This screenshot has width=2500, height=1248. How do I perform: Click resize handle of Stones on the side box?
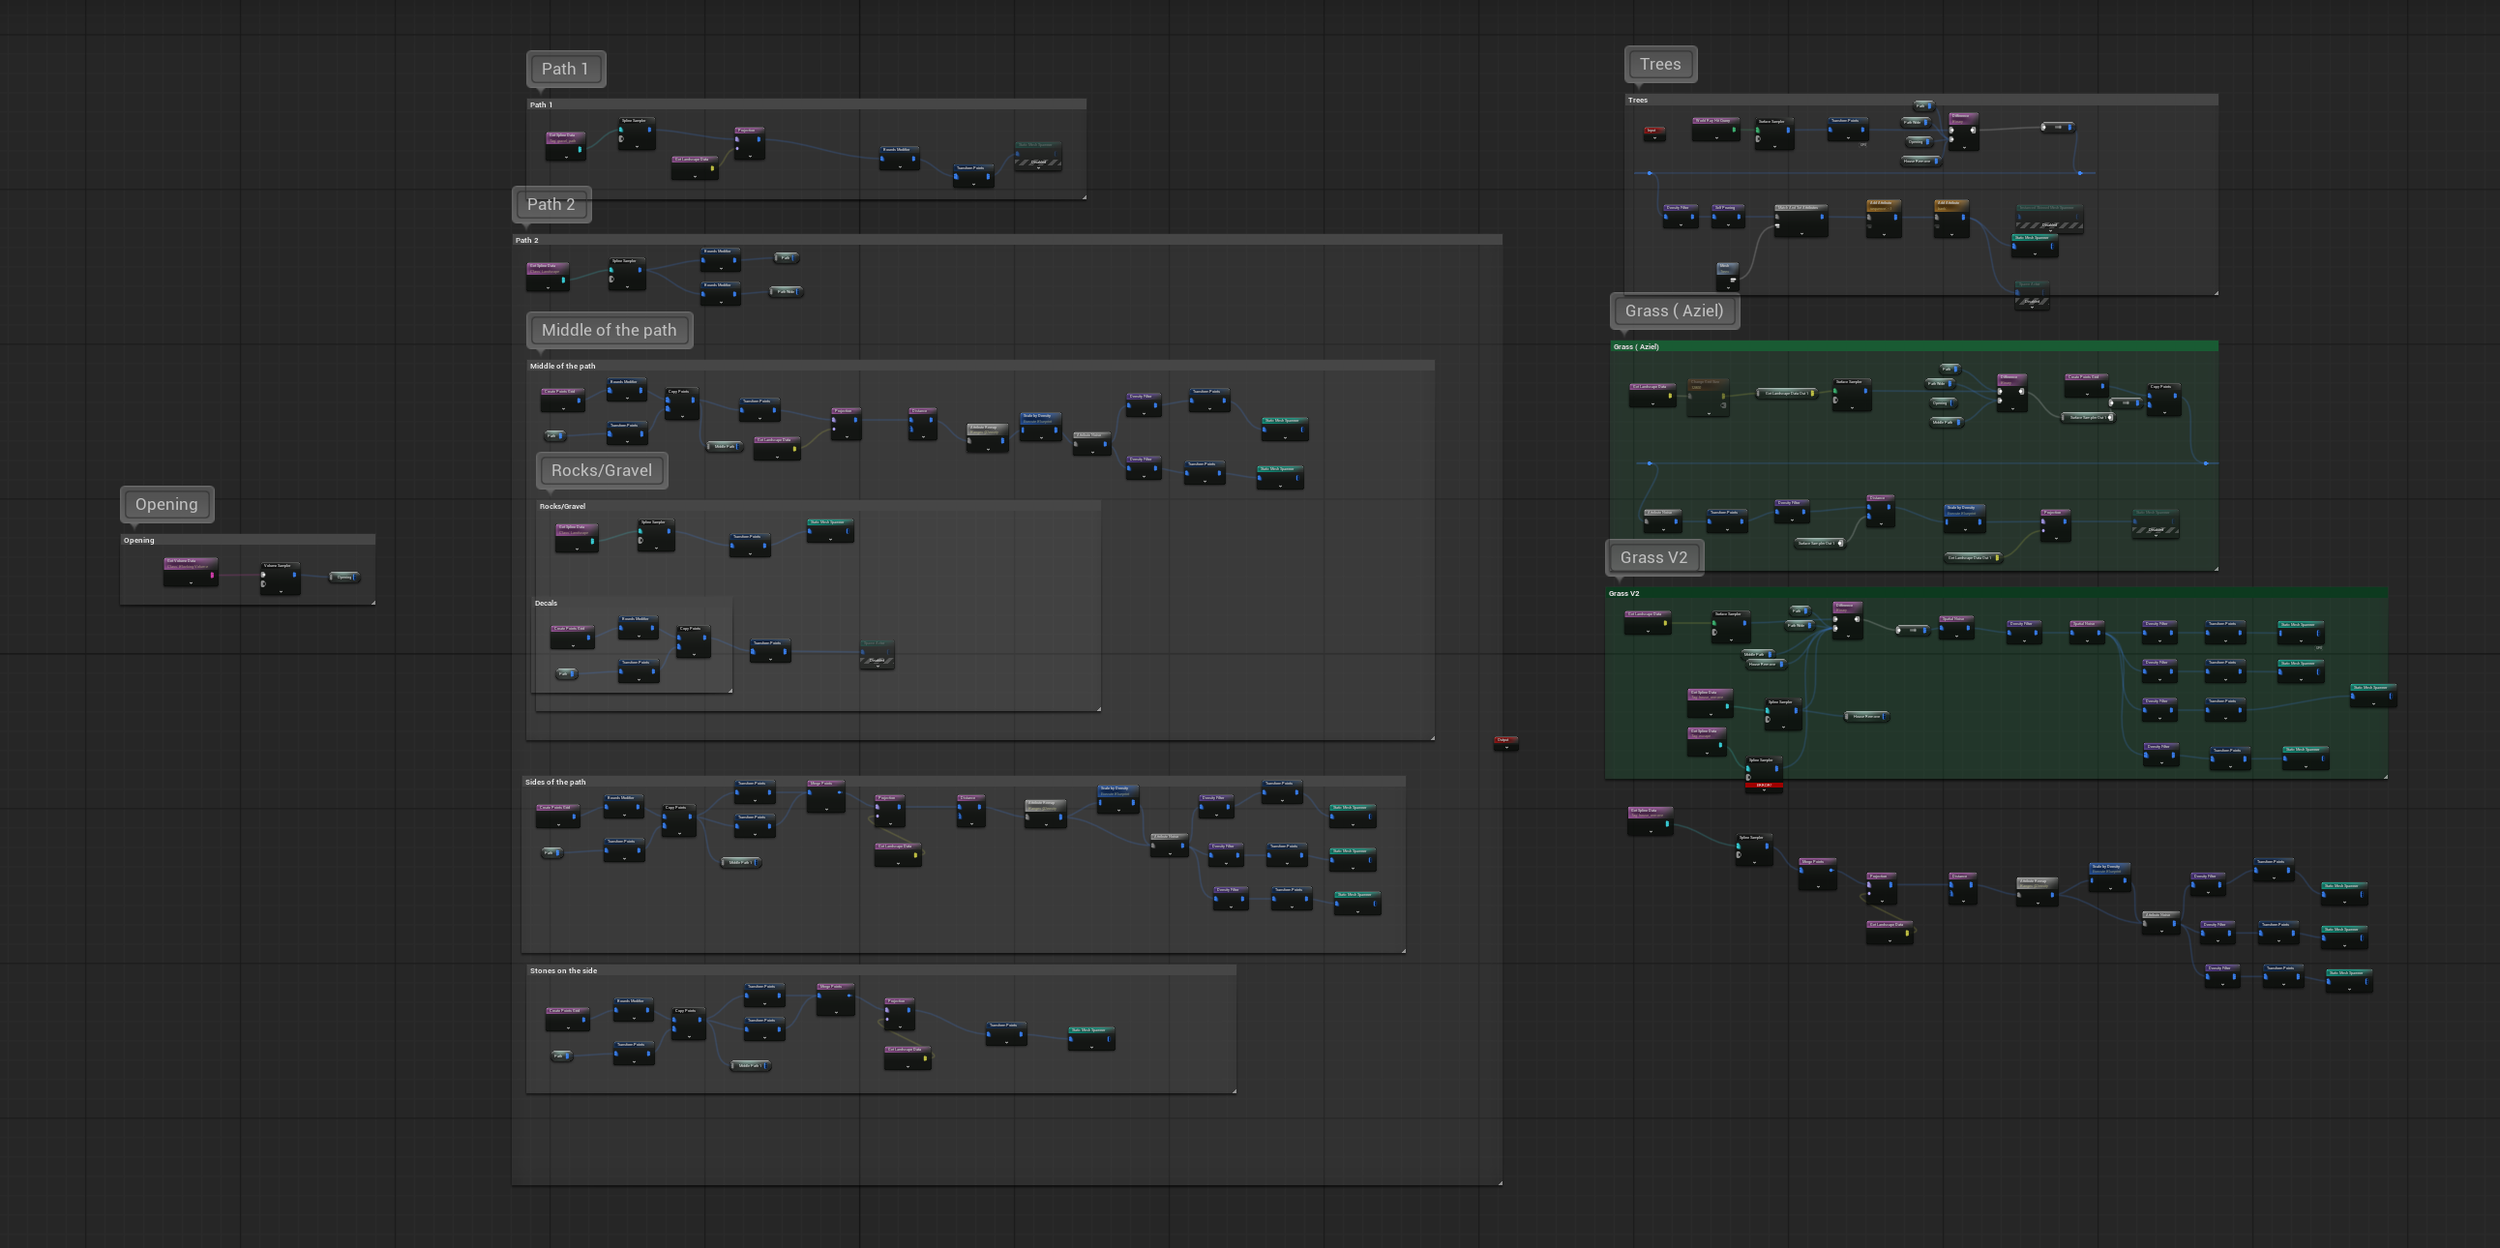click(1234, 1091)
